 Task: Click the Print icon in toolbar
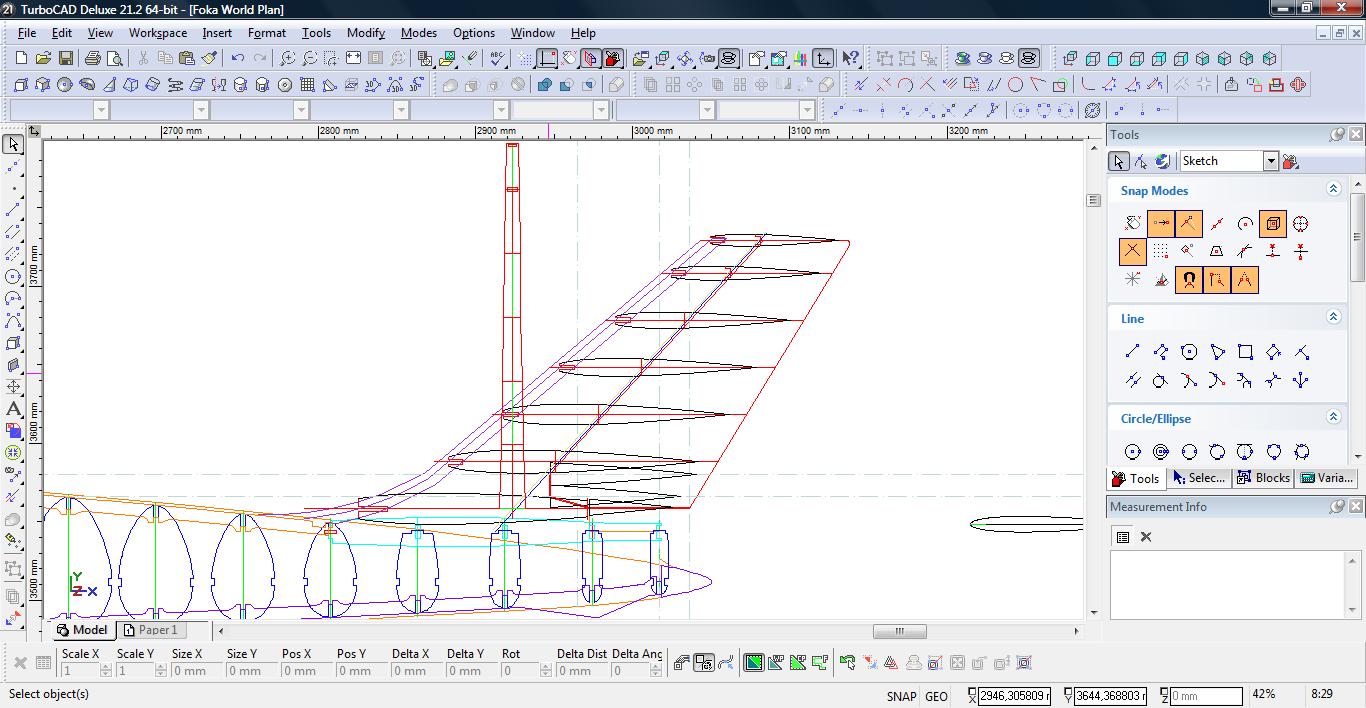click(93, 59)
